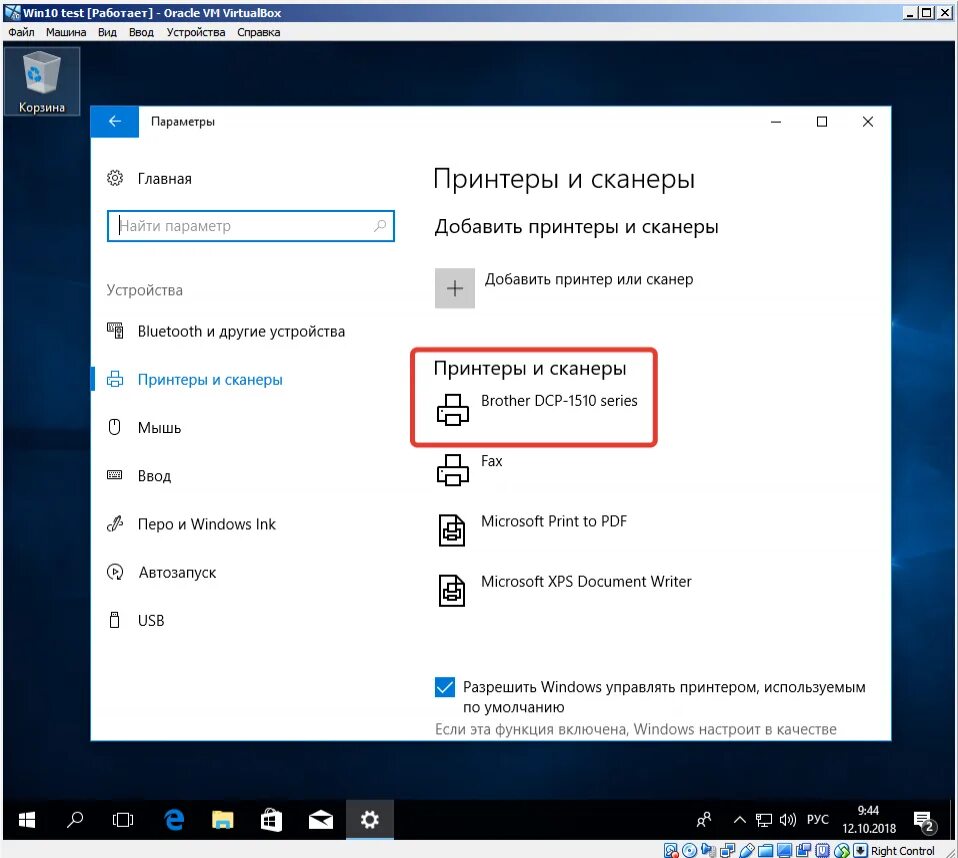Open the Вид menu
The width and height of the screenshot is (958, 858).
click(107, 32)
